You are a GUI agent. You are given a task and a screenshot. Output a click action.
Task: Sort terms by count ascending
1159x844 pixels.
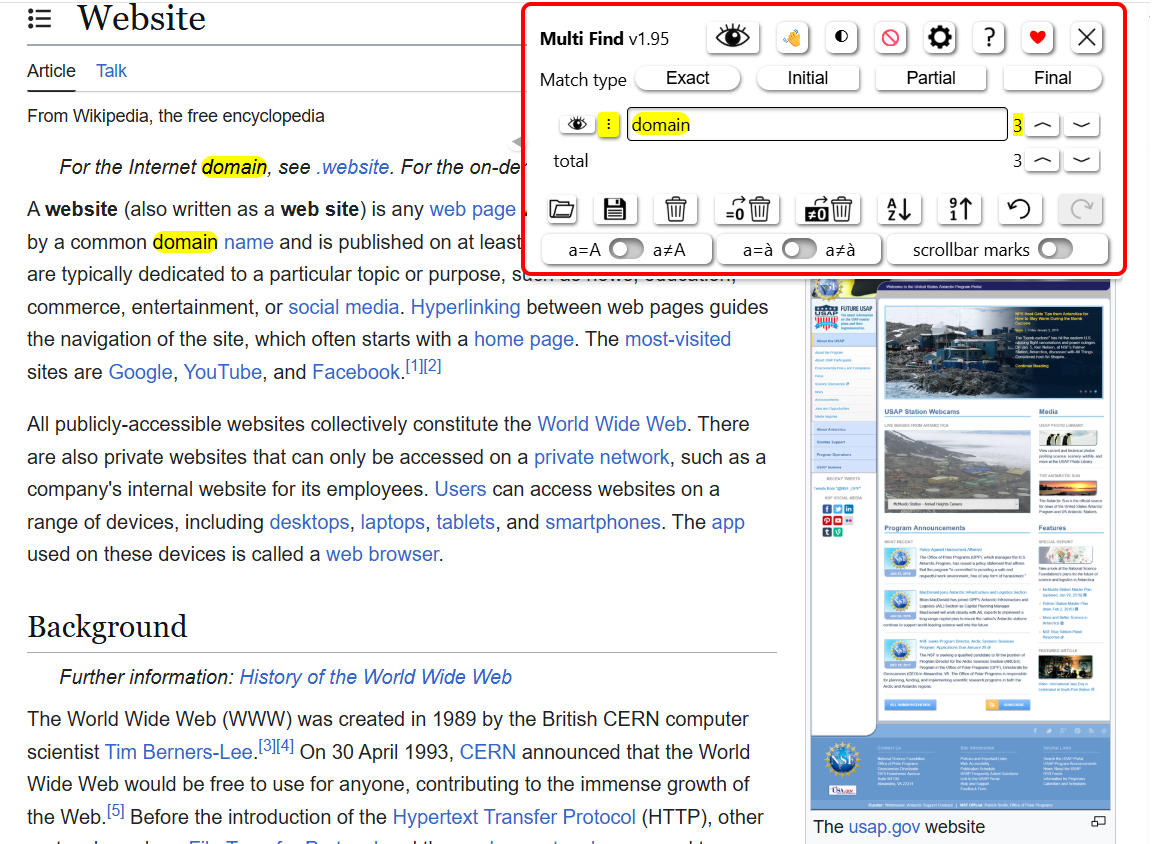(x=959, y=210)
